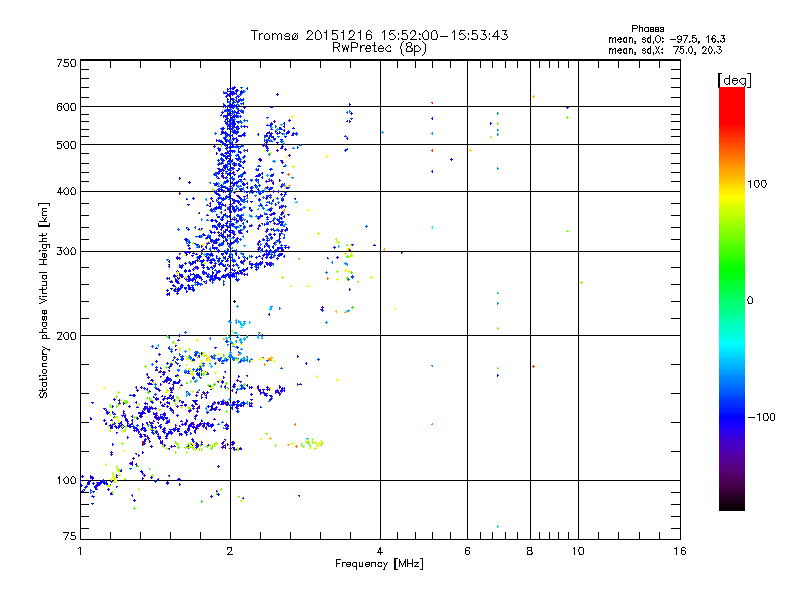Click y-axis tick label '600'

coord(67,107)
